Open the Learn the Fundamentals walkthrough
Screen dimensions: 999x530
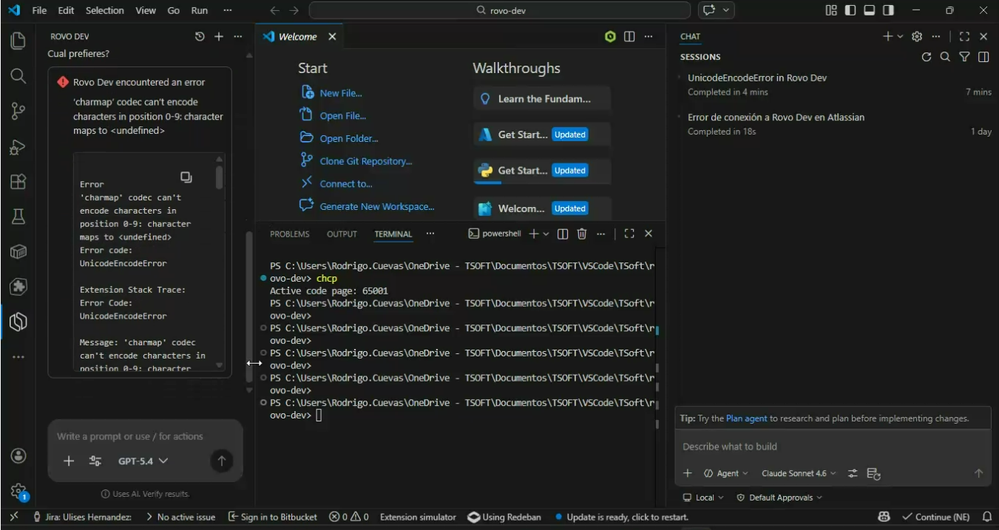(542, 99)
